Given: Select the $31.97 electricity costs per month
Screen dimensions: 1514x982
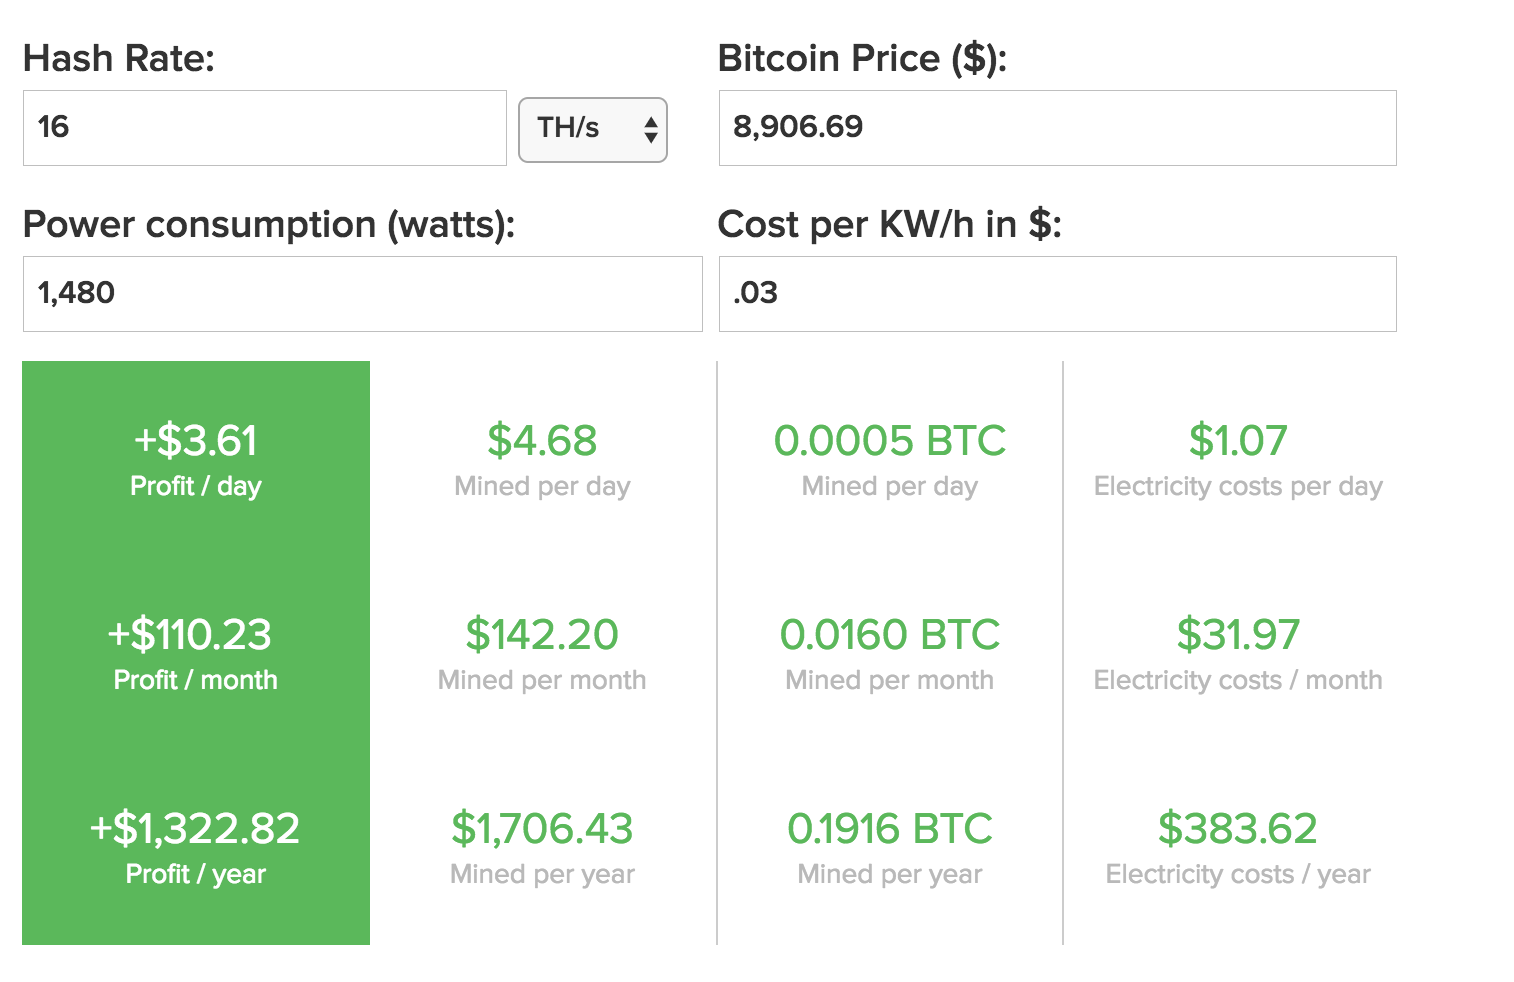Looking at the screenshot, I should (x=1238, y=635).
